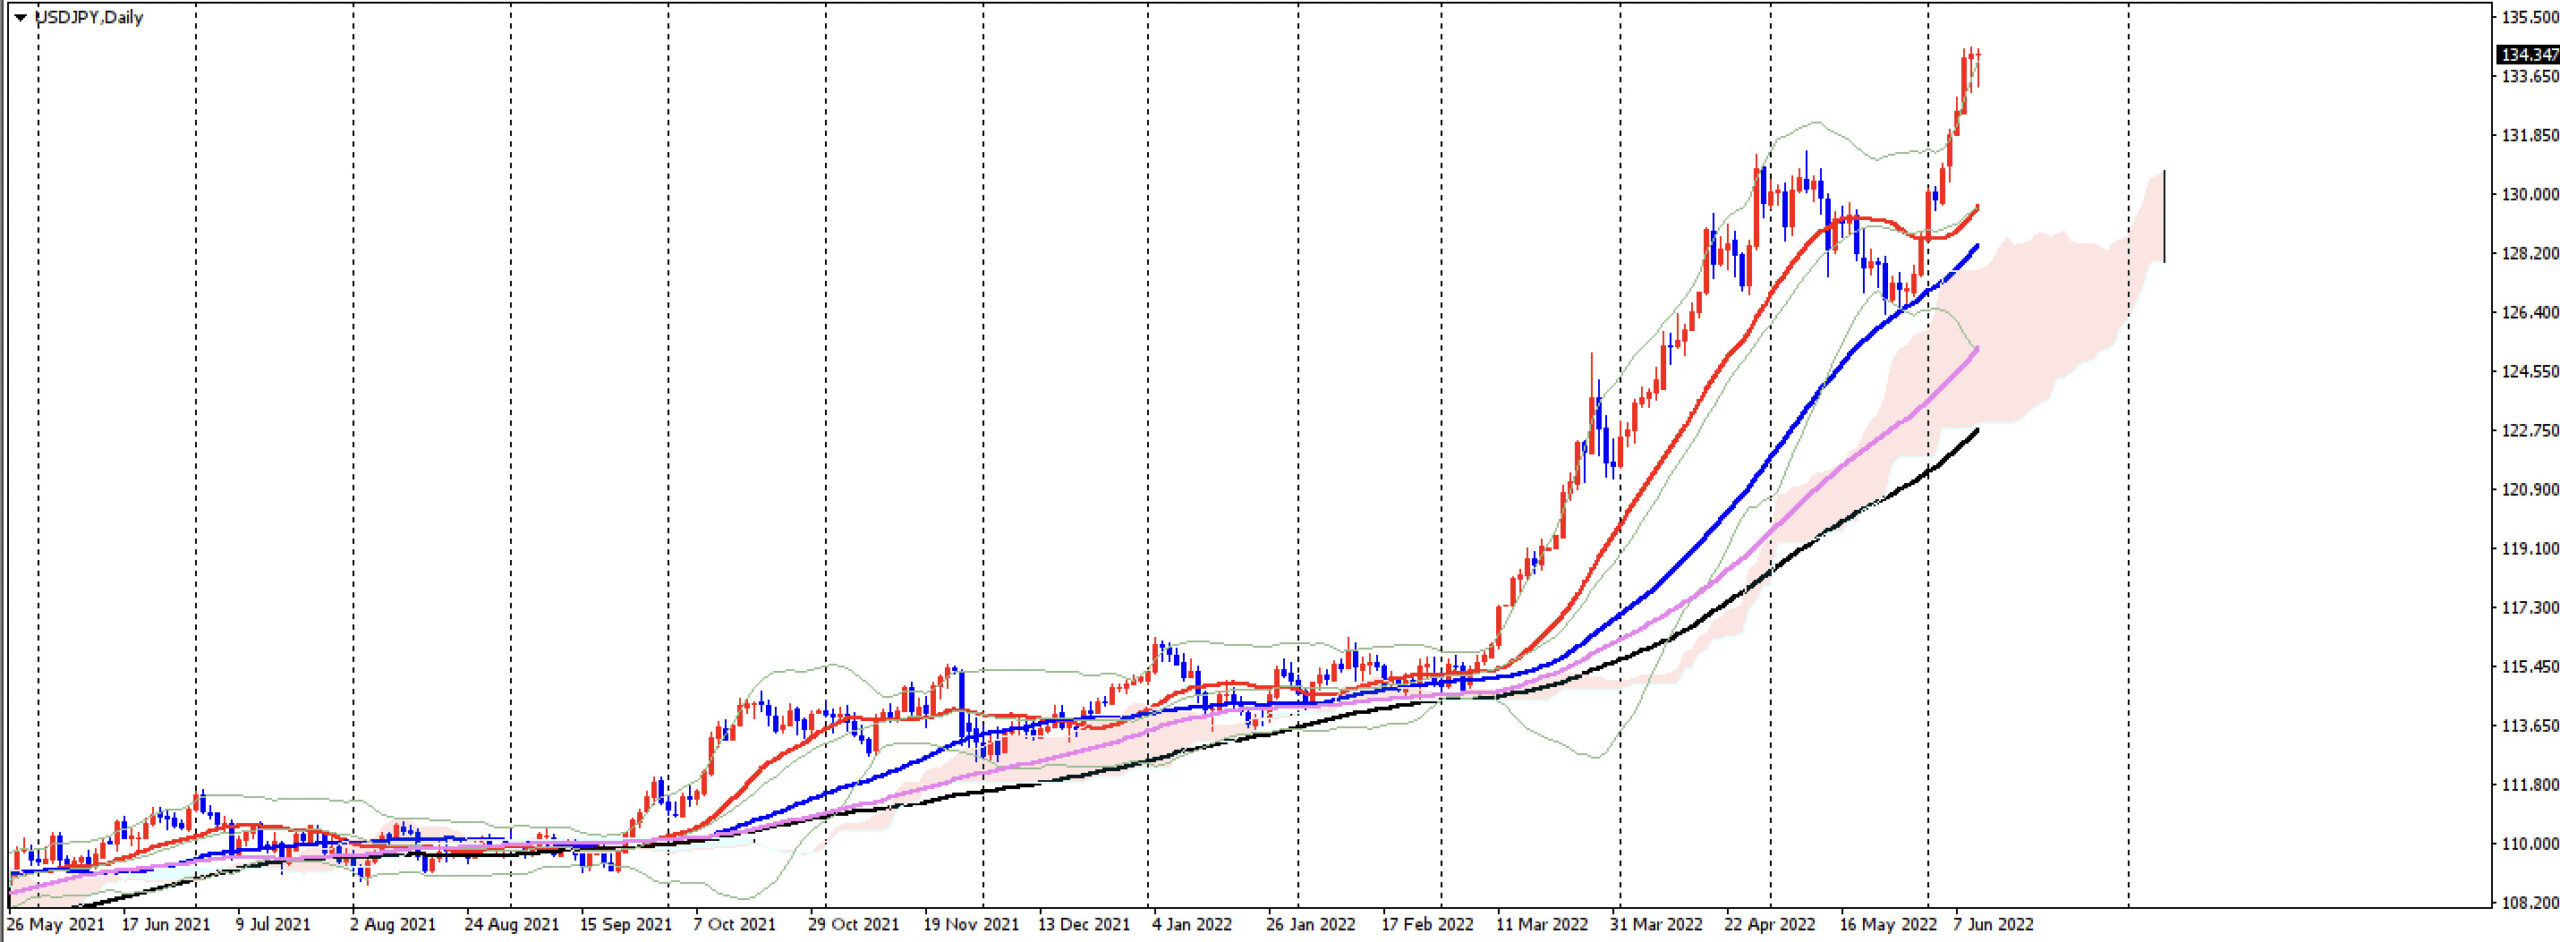Click the 117.300 price scale label

coord(2530,607)
